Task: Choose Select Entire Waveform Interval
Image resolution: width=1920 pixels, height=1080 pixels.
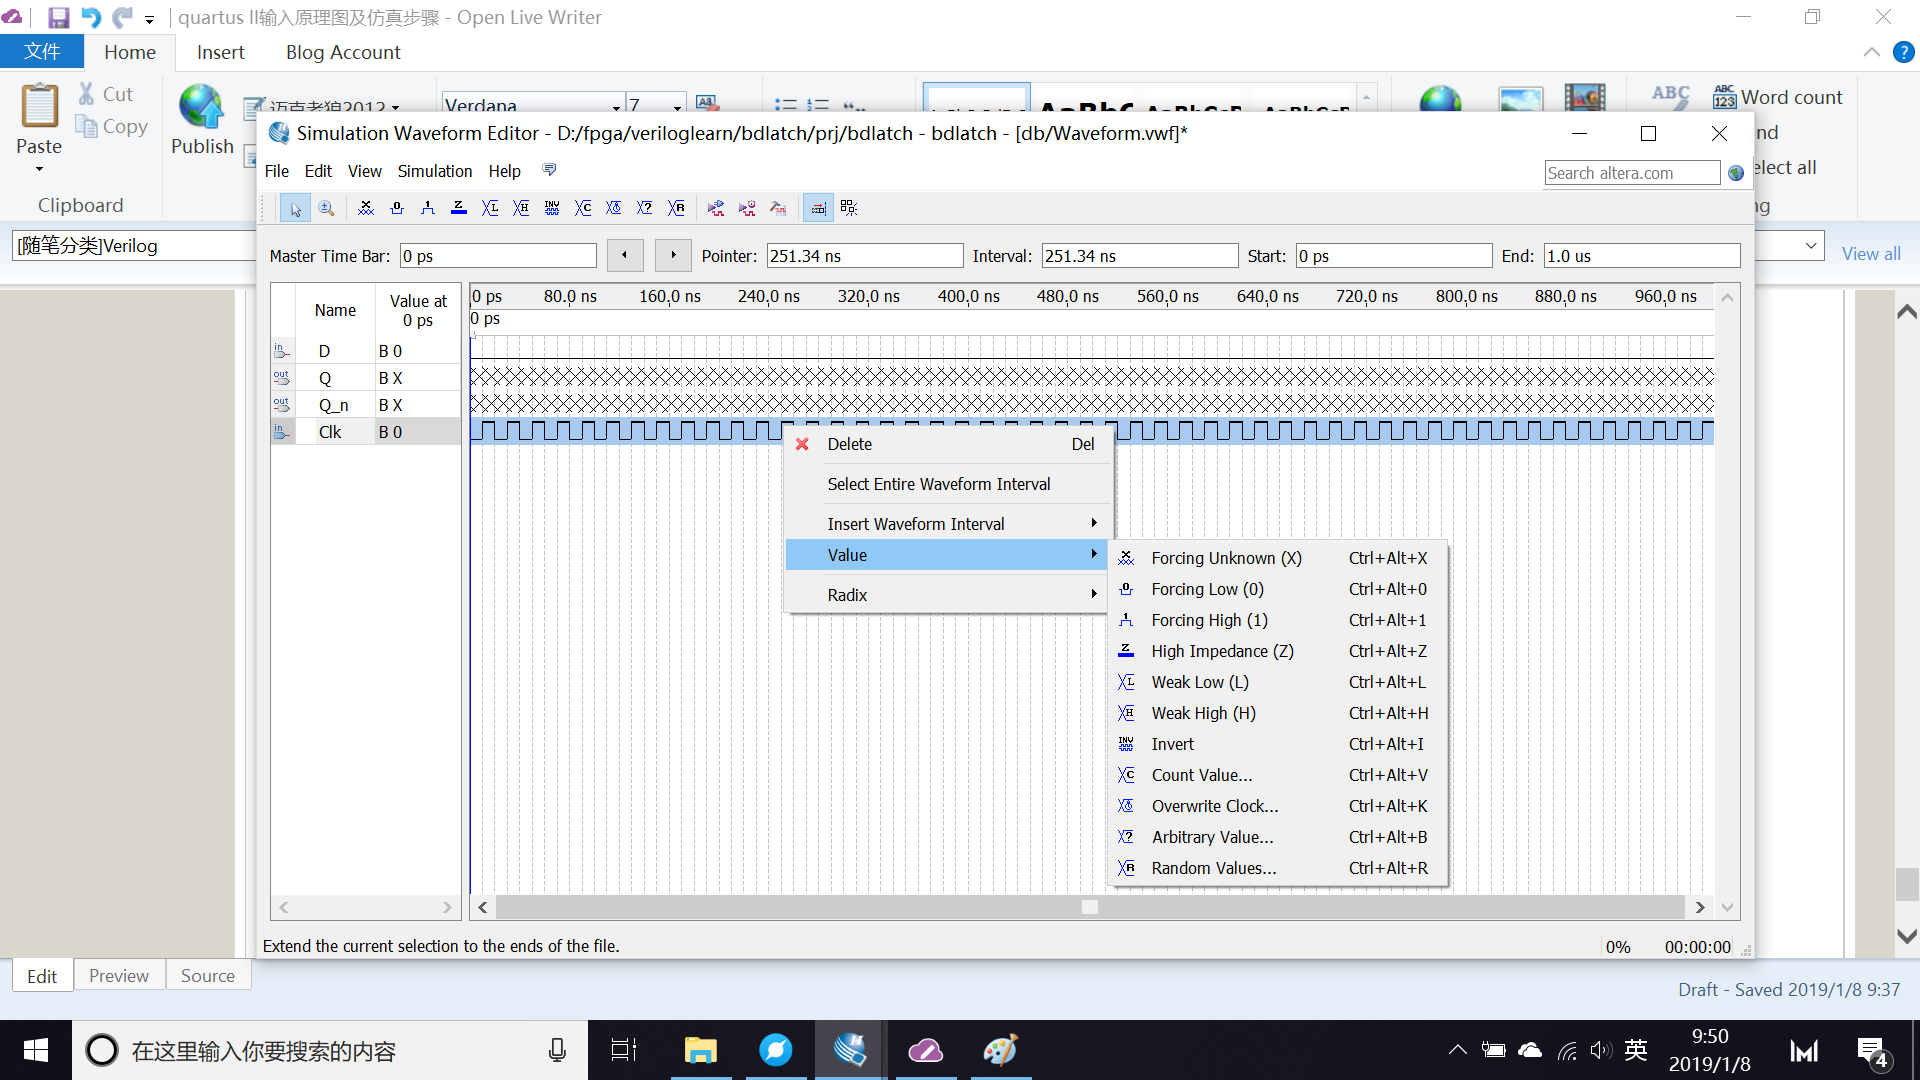Action: pyautogui.click(x=947, y=484)
